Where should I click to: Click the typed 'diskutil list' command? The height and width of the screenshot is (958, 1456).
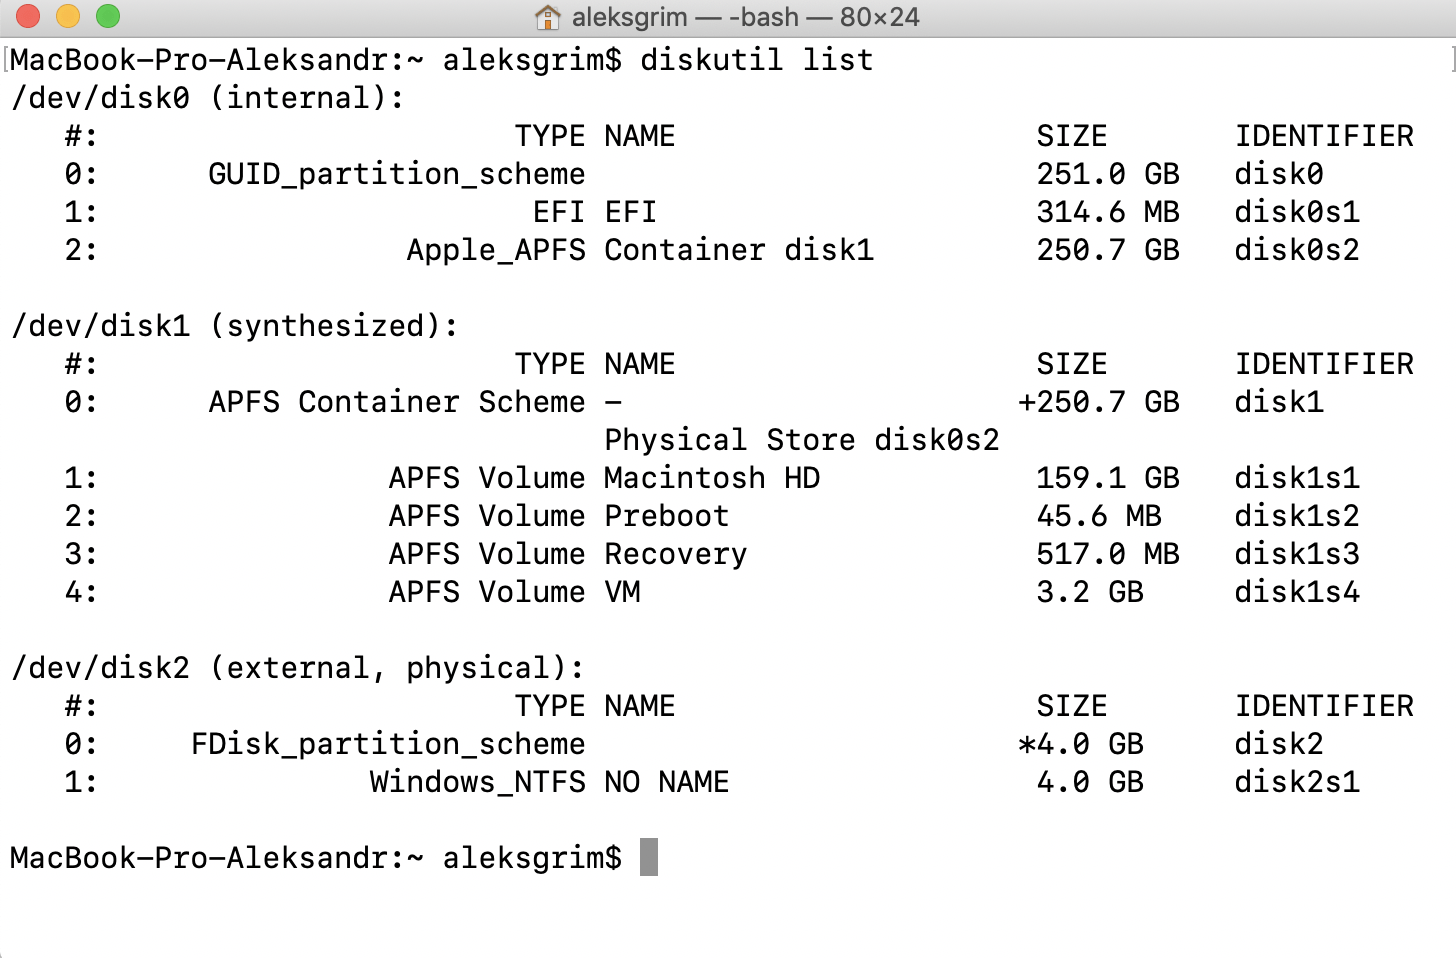tap(756, 60)
